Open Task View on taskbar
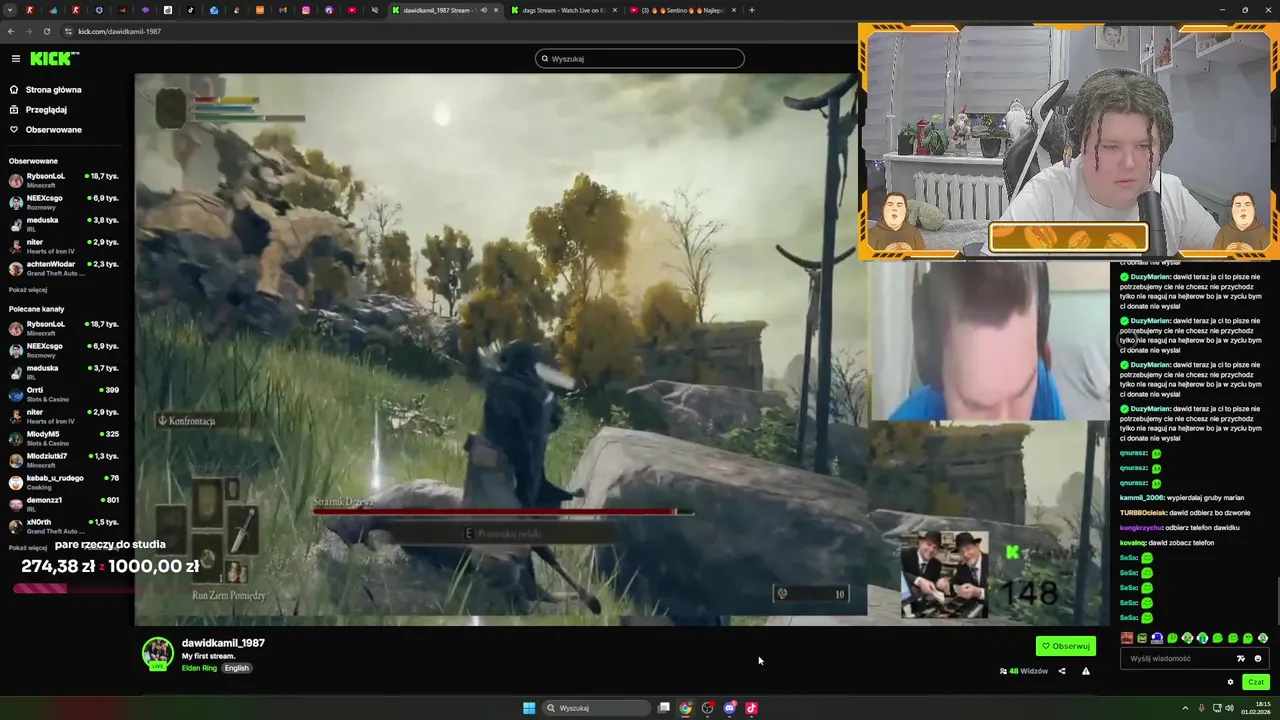This screenshot has height=720, width=1280. coord(663,708)
